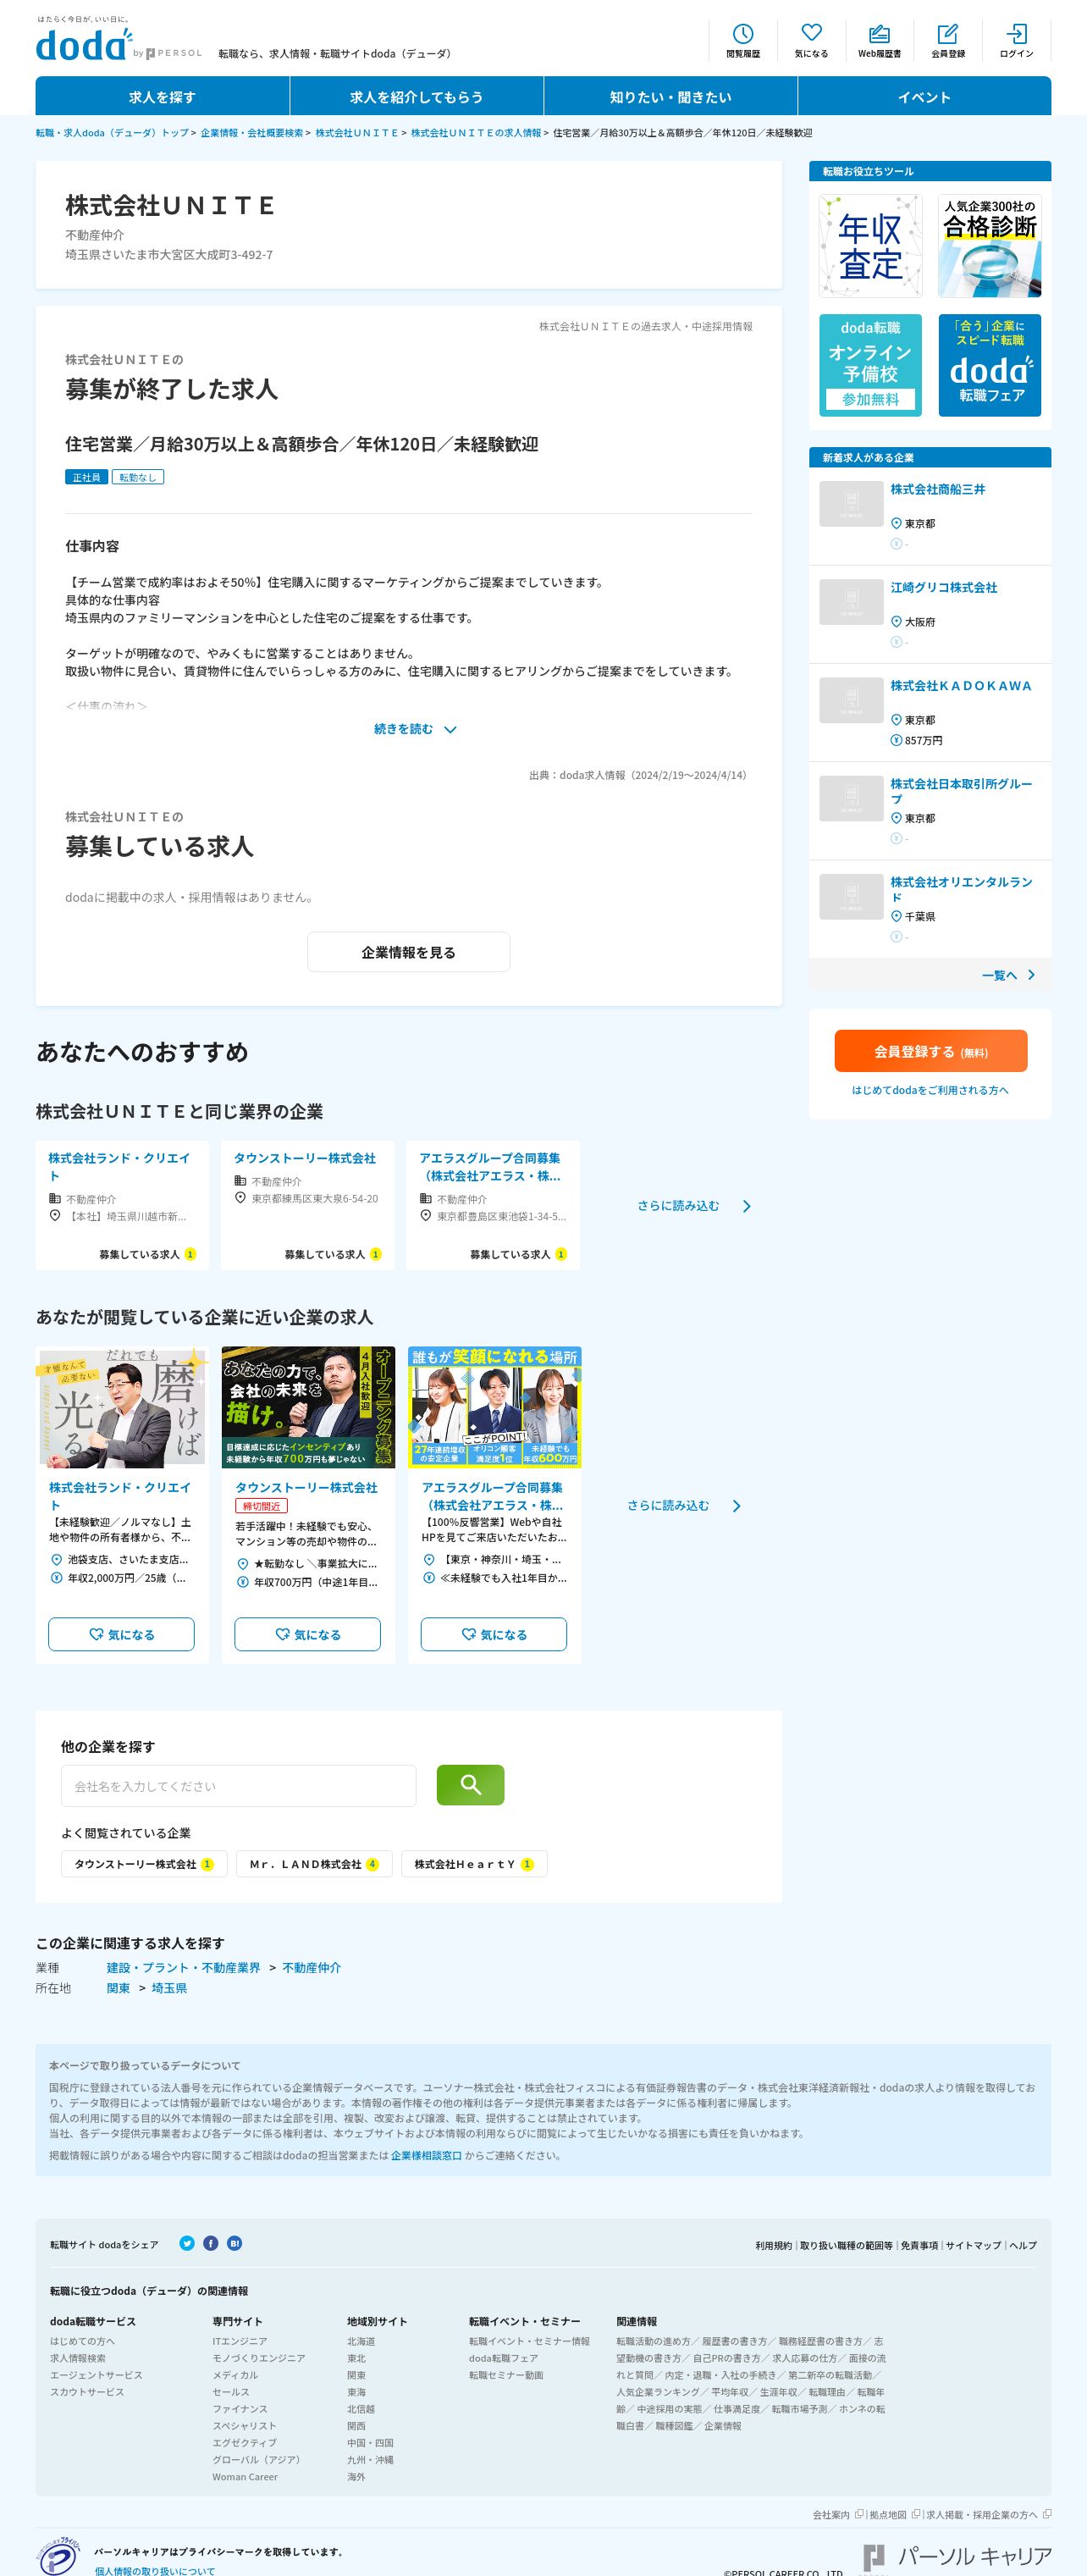Open the 知りたい・聞きたい navigation tab
Image resolution: width=1087 pixels, height=2576 pixels.
[x=670, y=97]
